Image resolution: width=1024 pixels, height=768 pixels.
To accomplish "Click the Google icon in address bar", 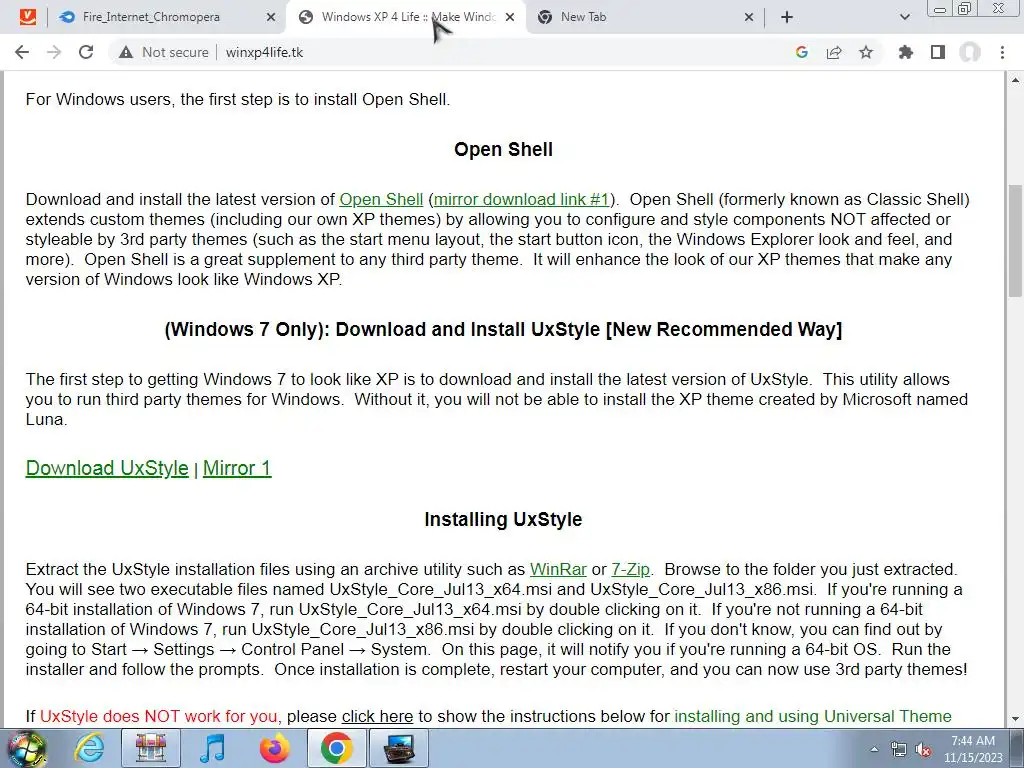I will tap(802, 52).
